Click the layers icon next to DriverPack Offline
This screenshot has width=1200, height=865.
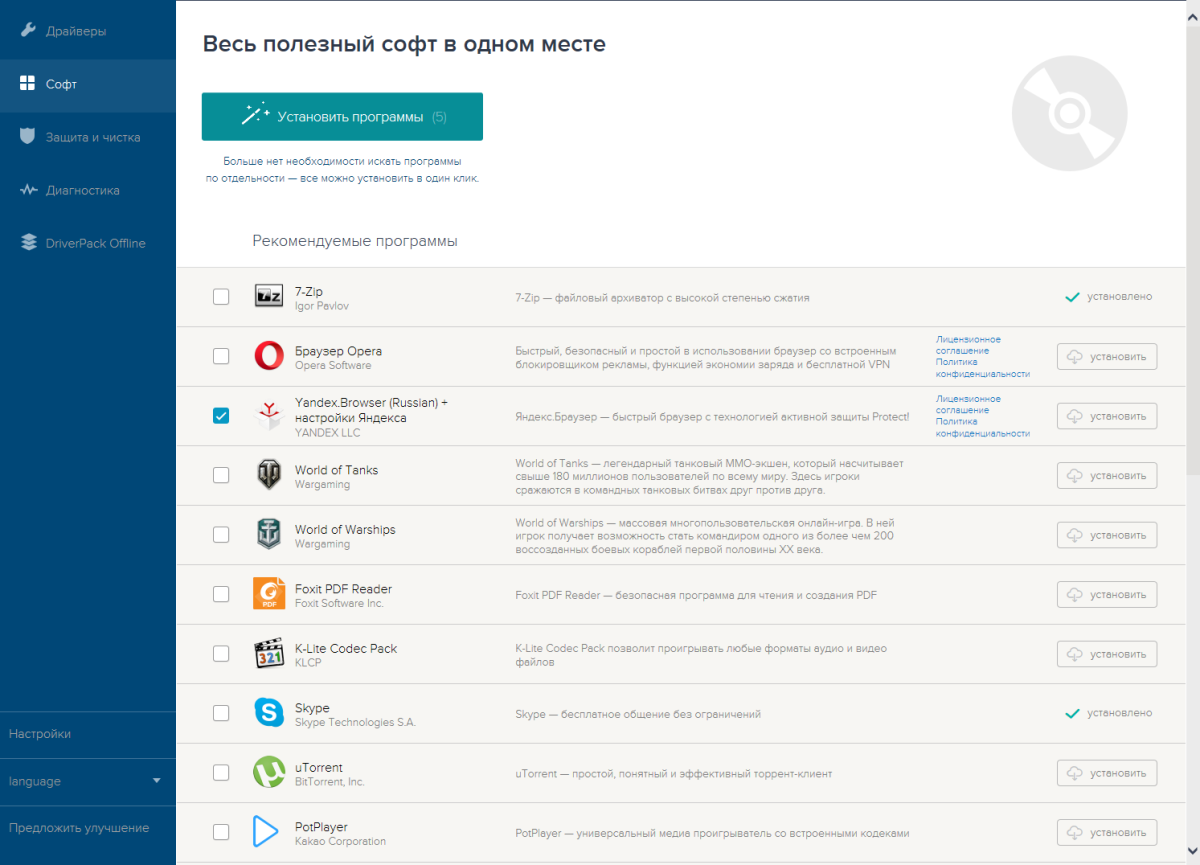28,243
